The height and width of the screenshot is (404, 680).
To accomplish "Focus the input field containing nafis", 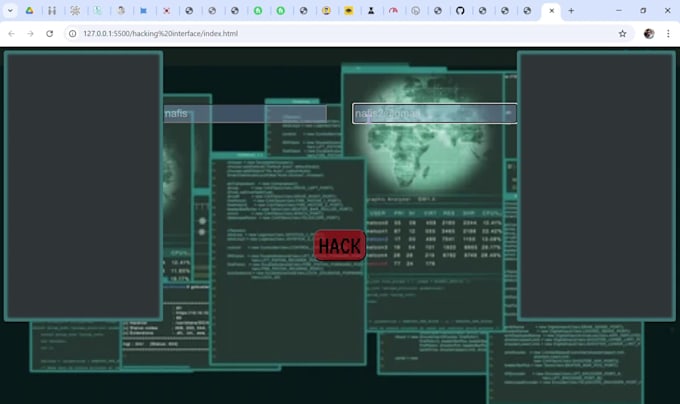I will 245,114.
